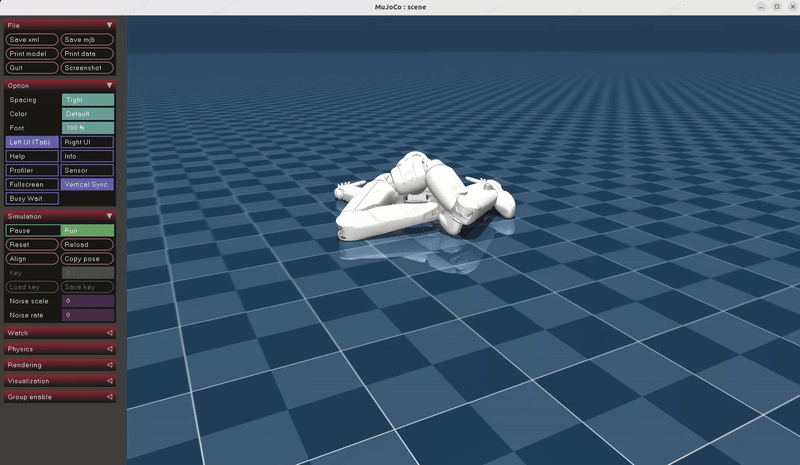Viewport: 800px width, 465px height.
Task: Select Pause in the Simulation section
Action: [32, 231]
